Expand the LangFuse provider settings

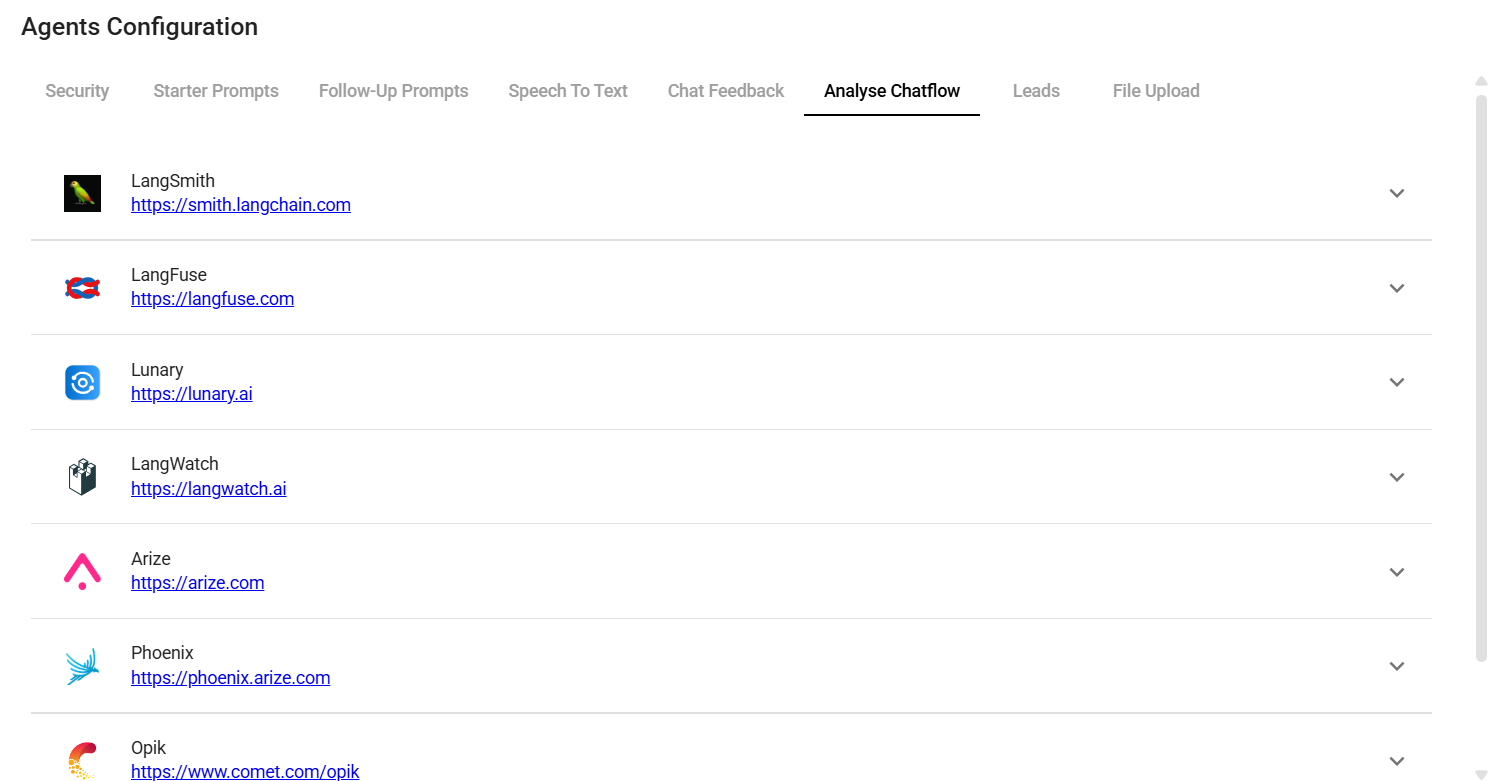coord(1396,287)
